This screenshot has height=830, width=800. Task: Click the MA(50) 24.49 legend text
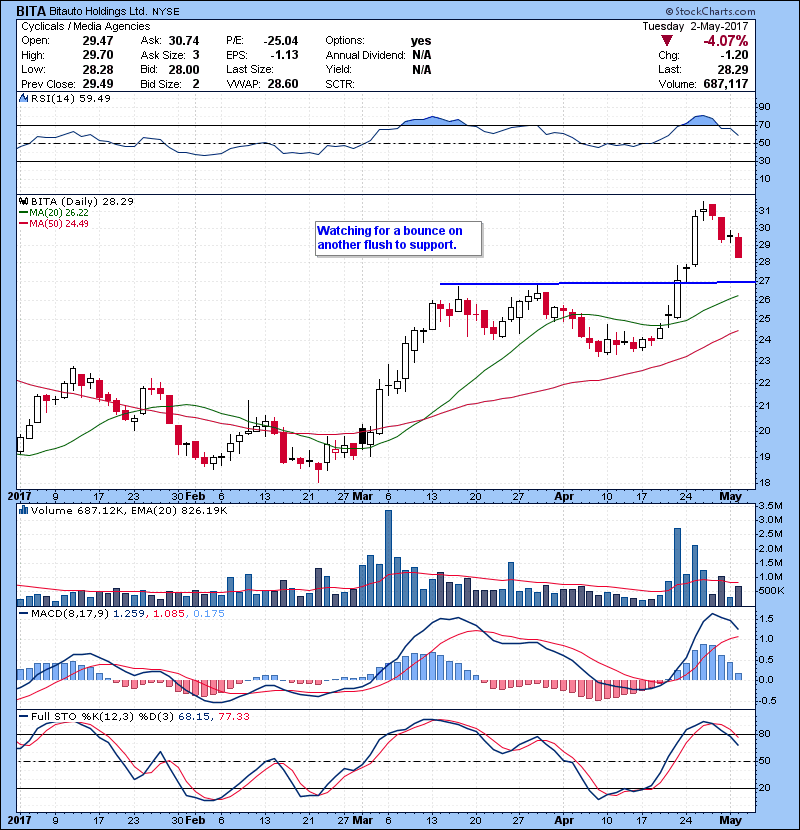click(x=59, y=223)
